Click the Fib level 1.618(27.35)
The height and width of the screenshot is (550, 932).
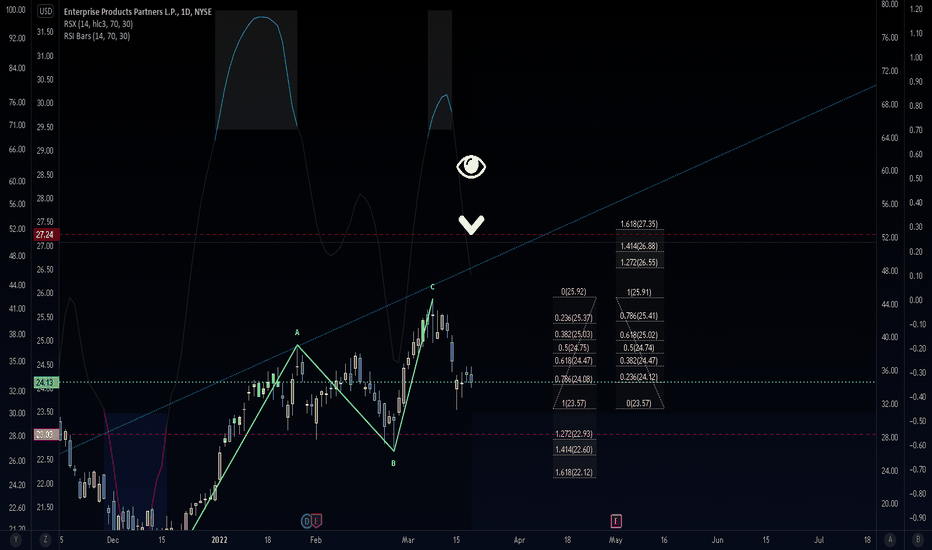point(639,224)
